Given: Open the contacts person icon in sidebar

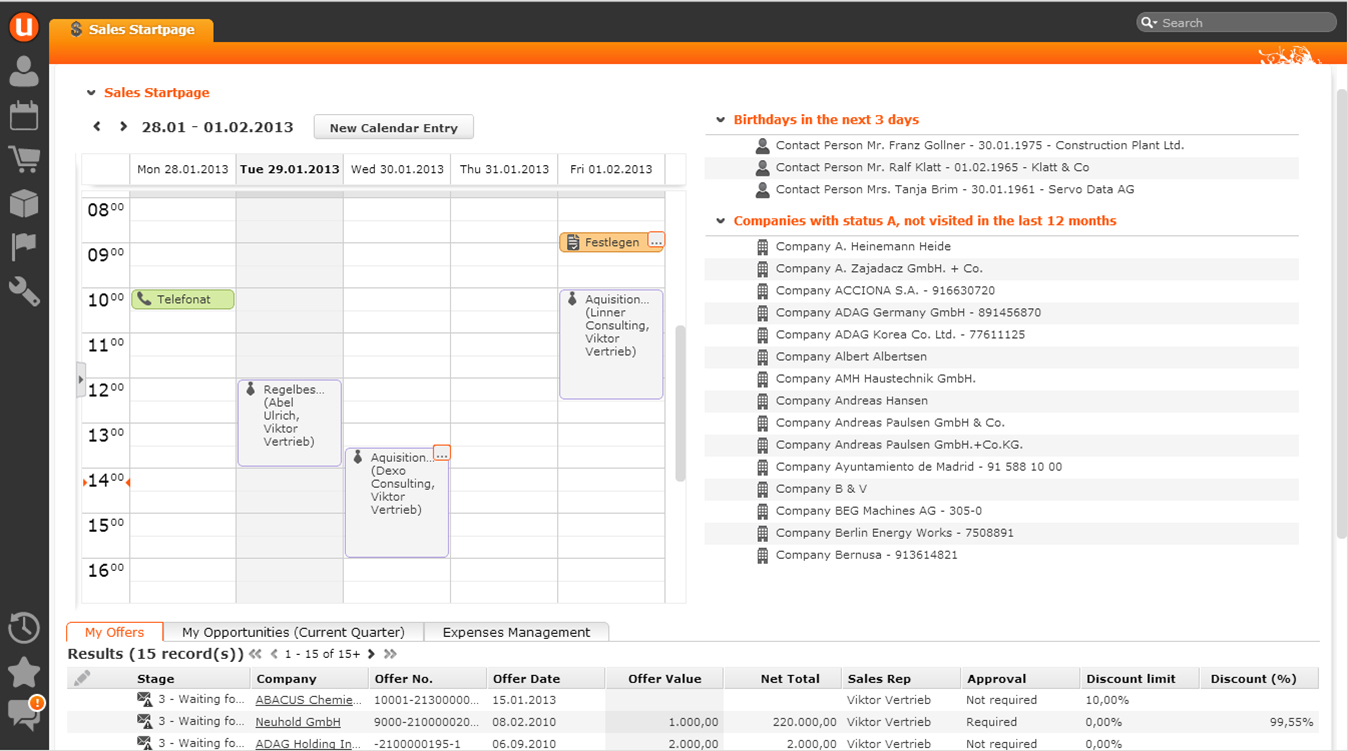Looking at the screenshot, I should 24,71.
